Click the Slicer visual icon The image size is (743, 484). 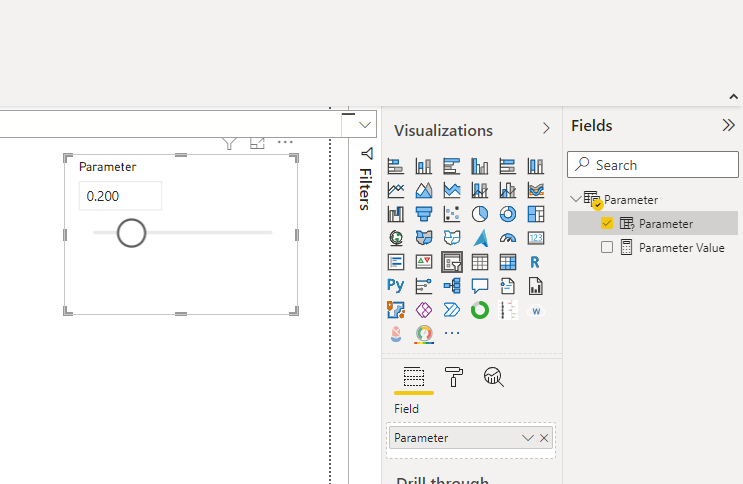(452, 262)
